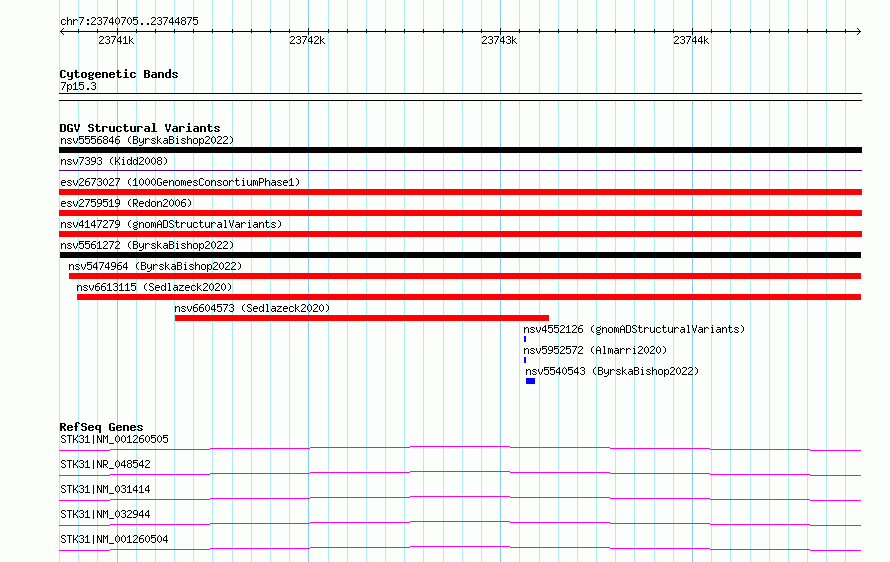Open the nsv5540543 (ByrskaBishop2022) label
Image resolution: width=890 pixels, height=562 pixels.
click(612, 371)
